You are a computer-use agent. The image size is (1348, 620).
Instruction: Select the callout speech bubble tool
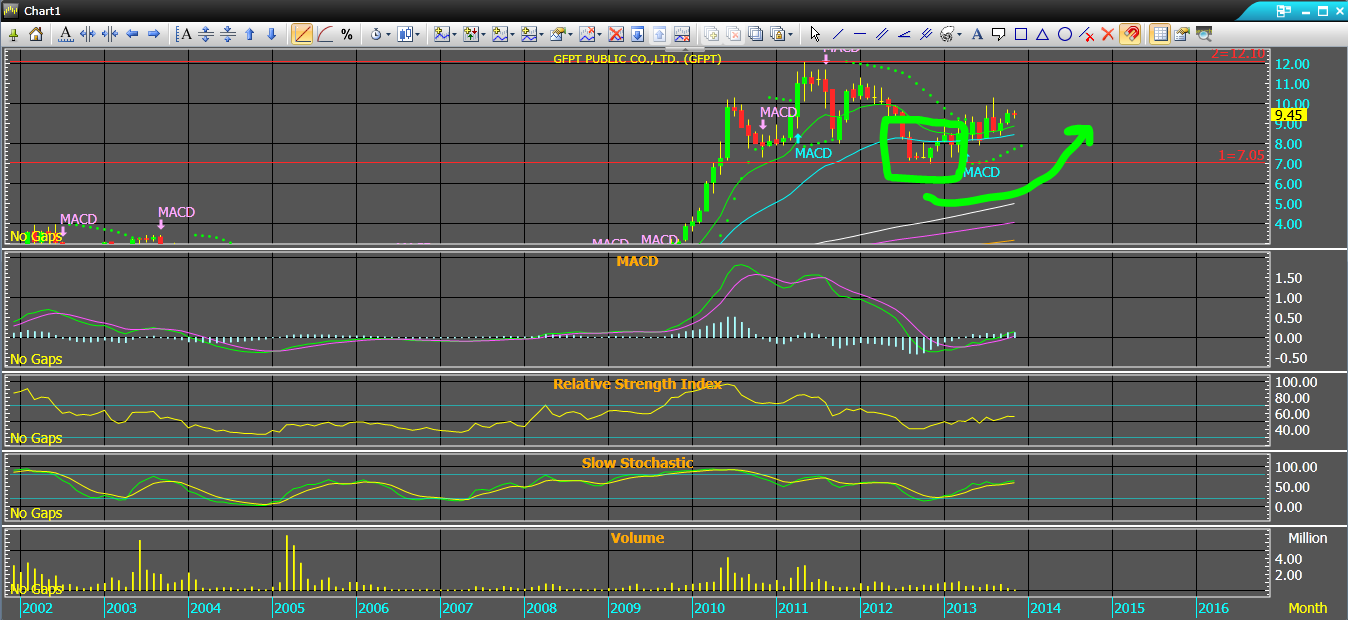[998, 34]
